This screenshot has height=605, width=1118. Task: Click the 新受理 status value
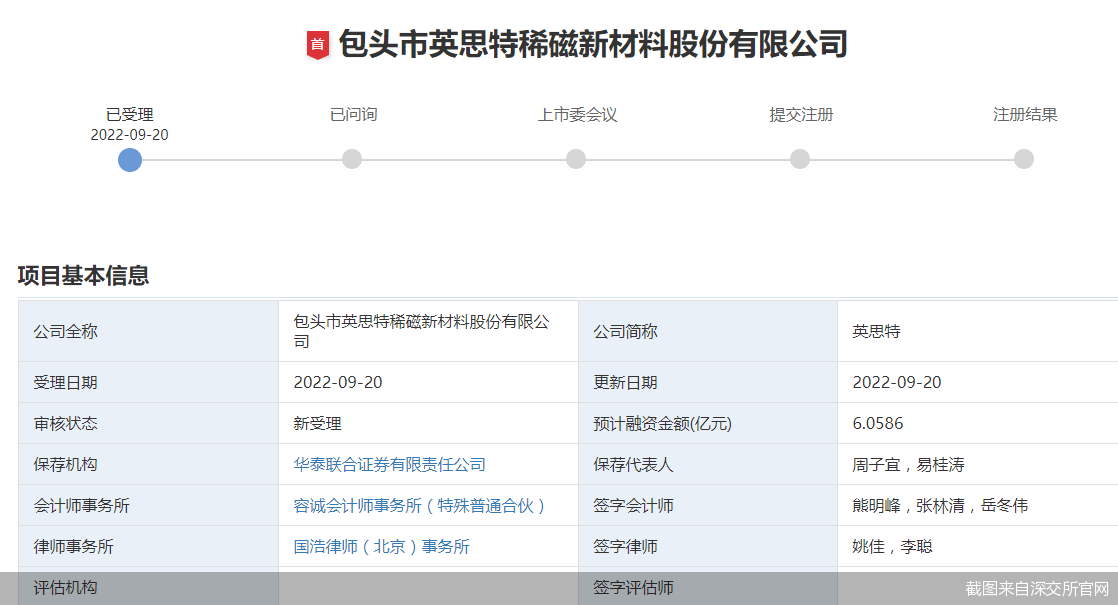coord(317,423)
